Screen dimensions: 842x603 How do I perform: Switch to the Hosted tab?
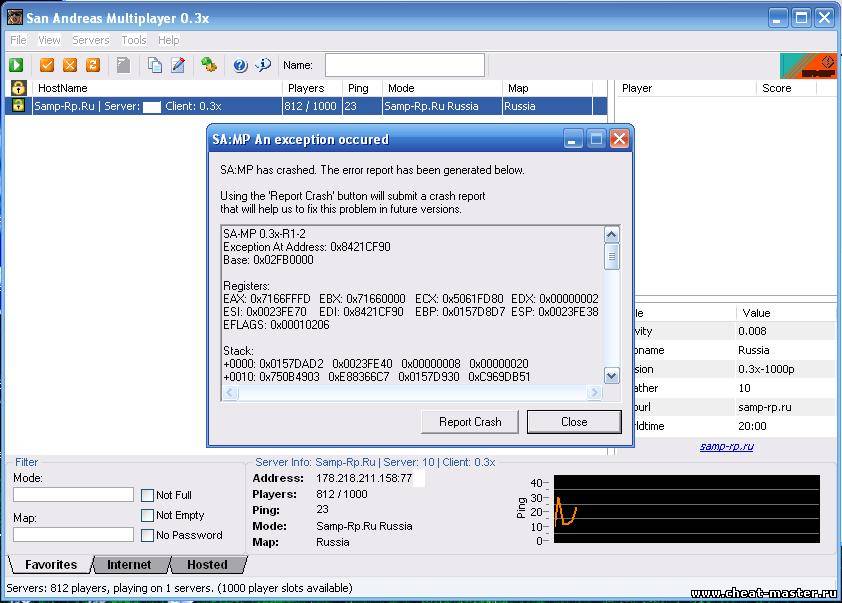click(207, 565)
